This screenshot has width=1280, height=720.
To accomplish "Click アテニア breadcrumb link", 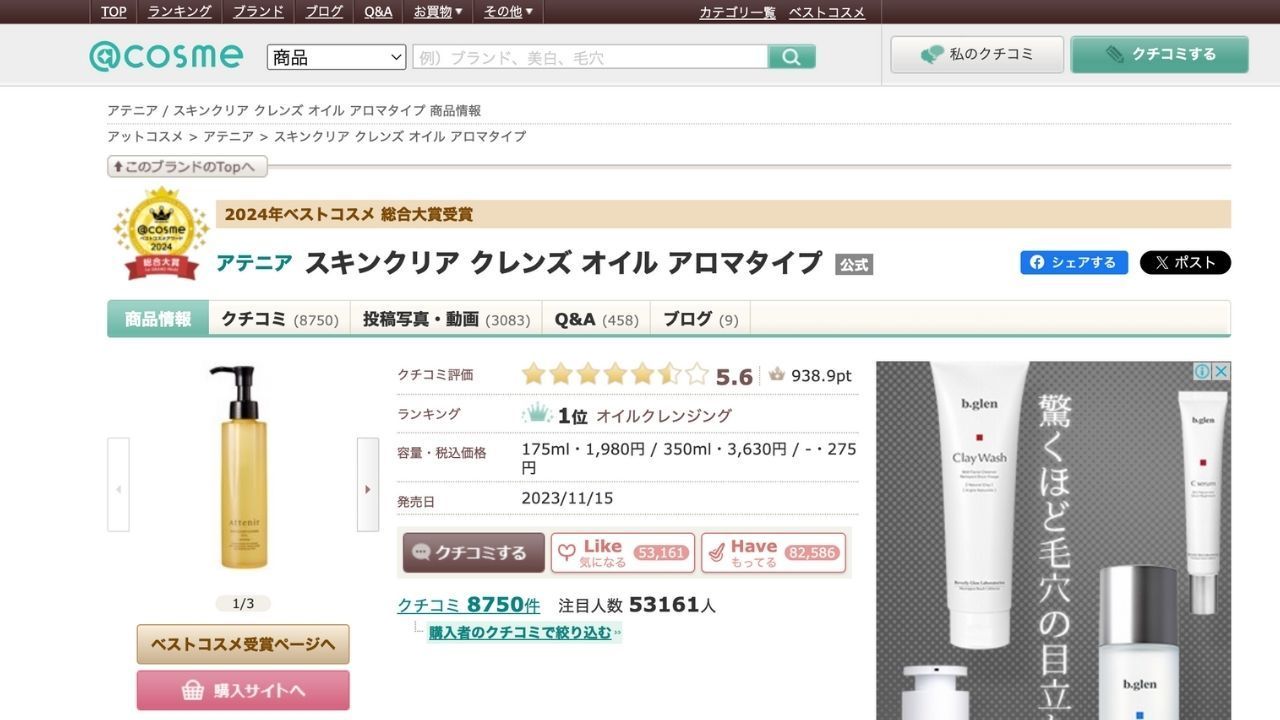I will click(228, 136).
